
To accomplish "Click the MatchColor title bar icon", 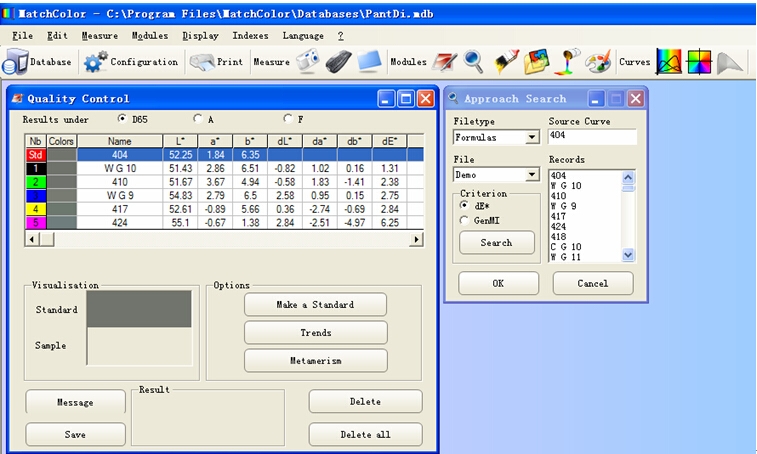I will pos(8,14).
